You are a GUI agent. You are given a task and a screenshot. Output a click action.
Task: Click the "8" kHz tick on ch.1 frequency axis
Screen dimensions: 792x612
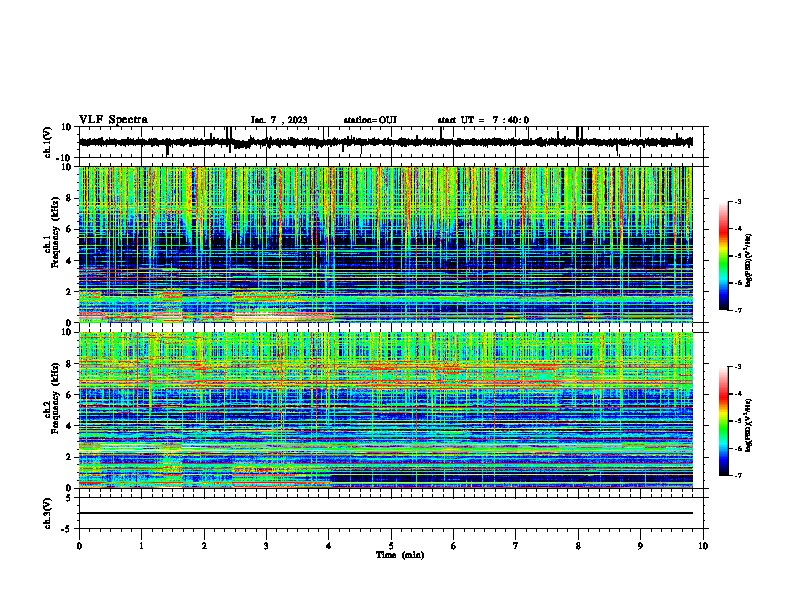click(x=70, y=198)
